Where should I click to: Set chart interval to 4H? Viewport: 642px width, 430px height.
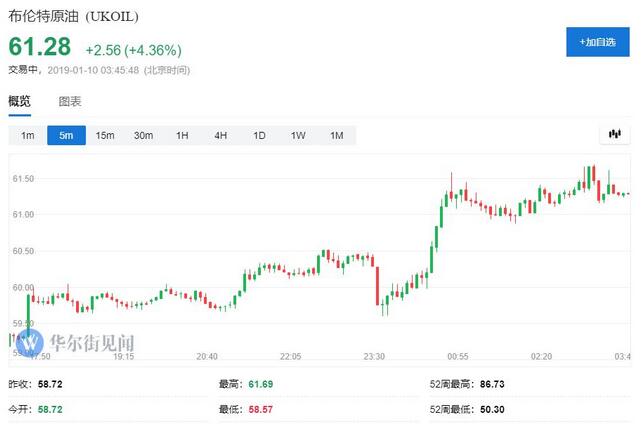(x=221, y=135)
